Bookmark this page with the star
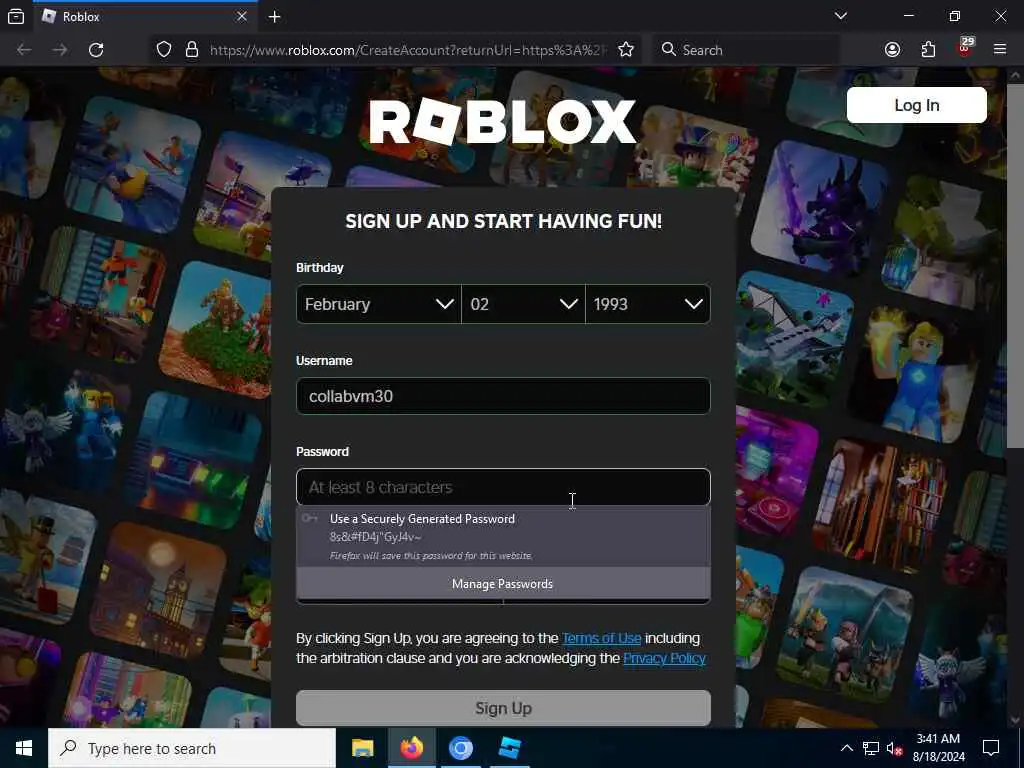The width and height of the screenshot is (1024, 768). point(626,50)
